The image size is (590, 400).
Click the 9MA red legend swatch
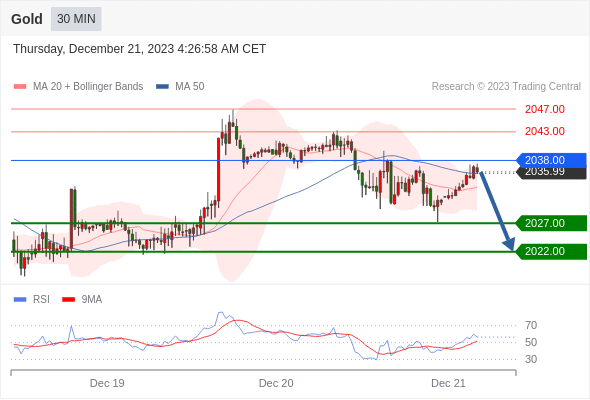point(68,300)
